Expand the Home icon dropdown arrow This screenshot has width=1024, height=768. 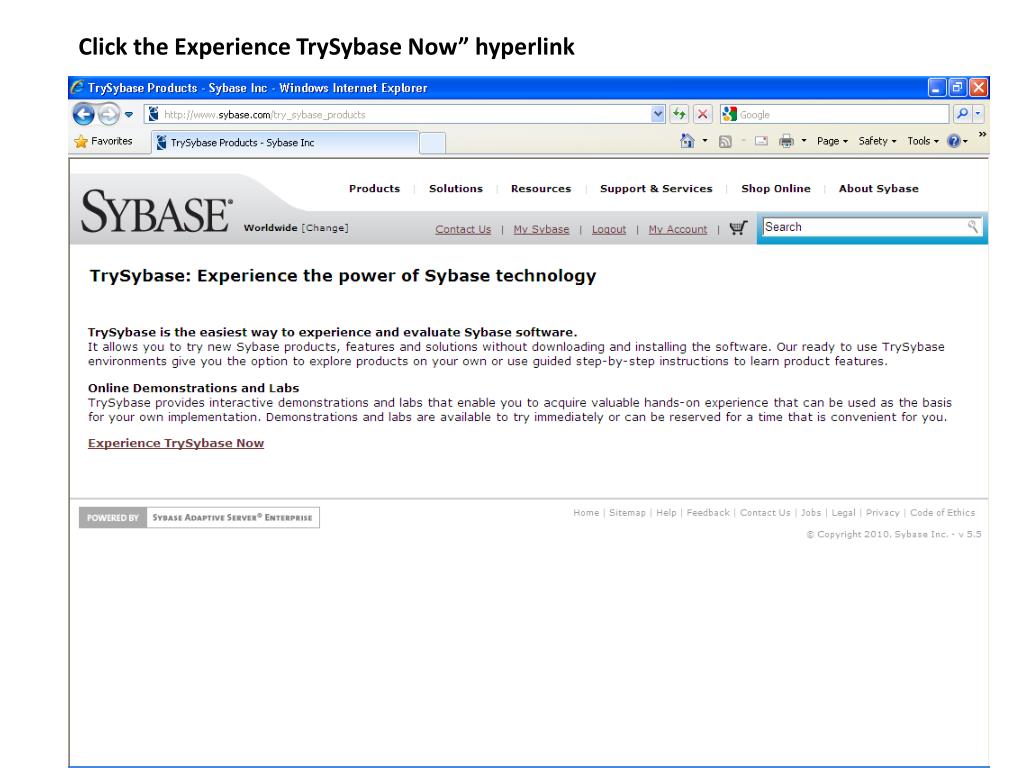(x=705, y=141)
